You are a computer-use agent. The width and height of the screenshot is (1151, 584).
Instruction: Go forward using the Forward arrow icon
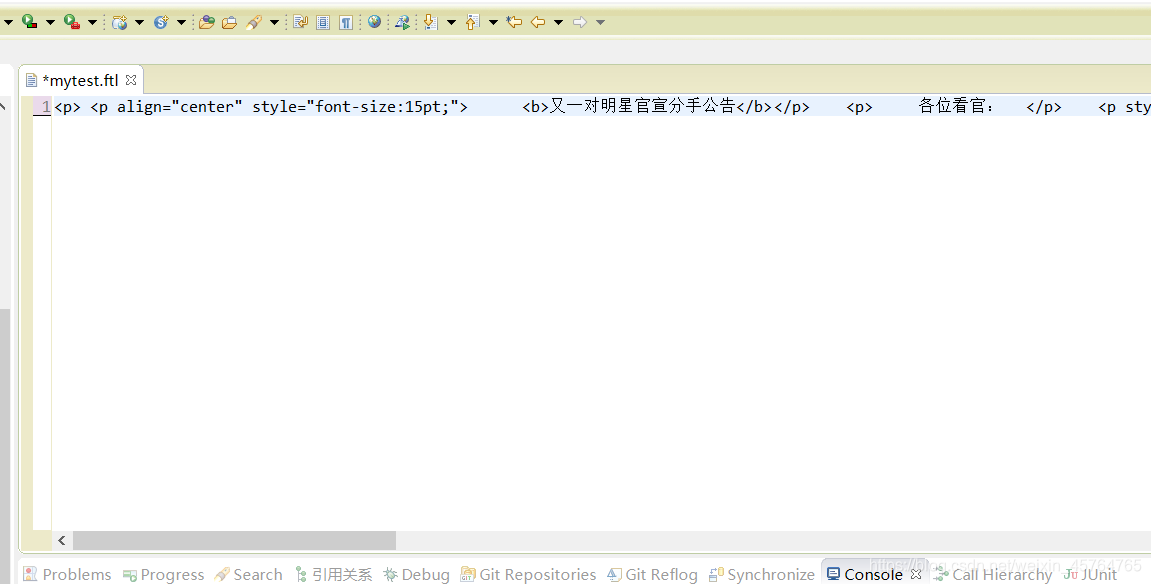point(578,21)
